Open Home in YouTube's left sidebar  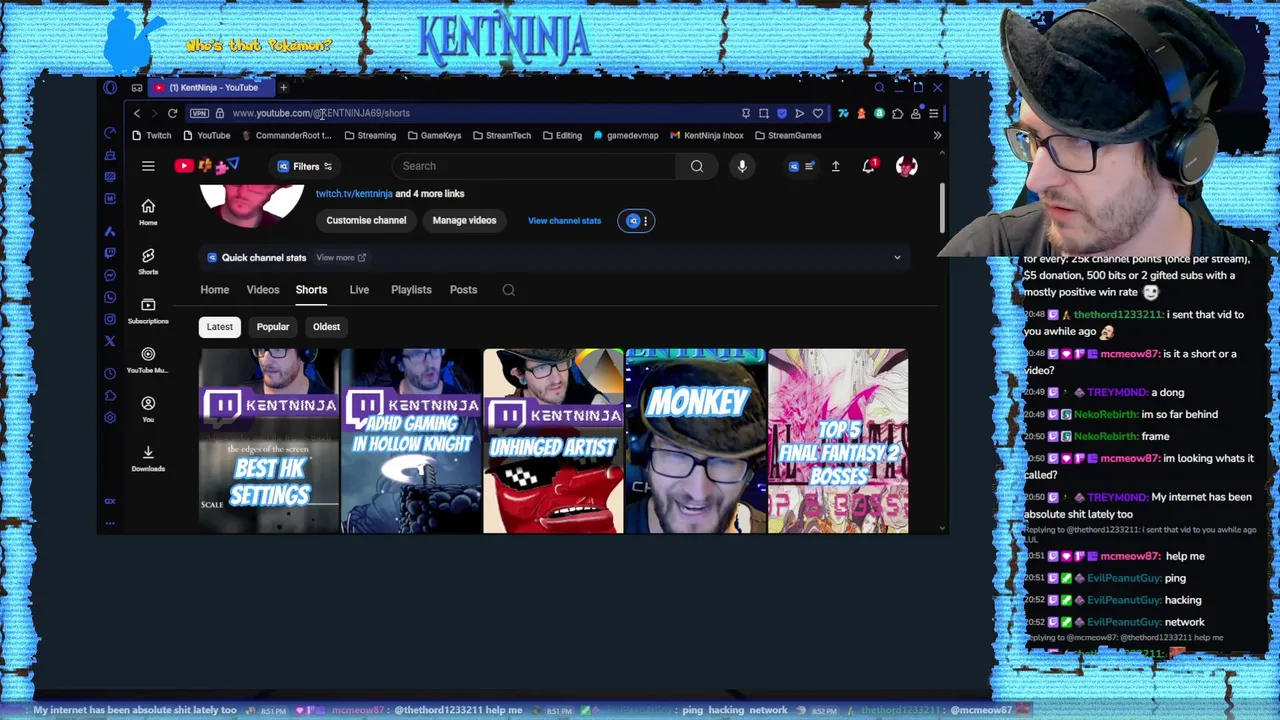(148, 211)
